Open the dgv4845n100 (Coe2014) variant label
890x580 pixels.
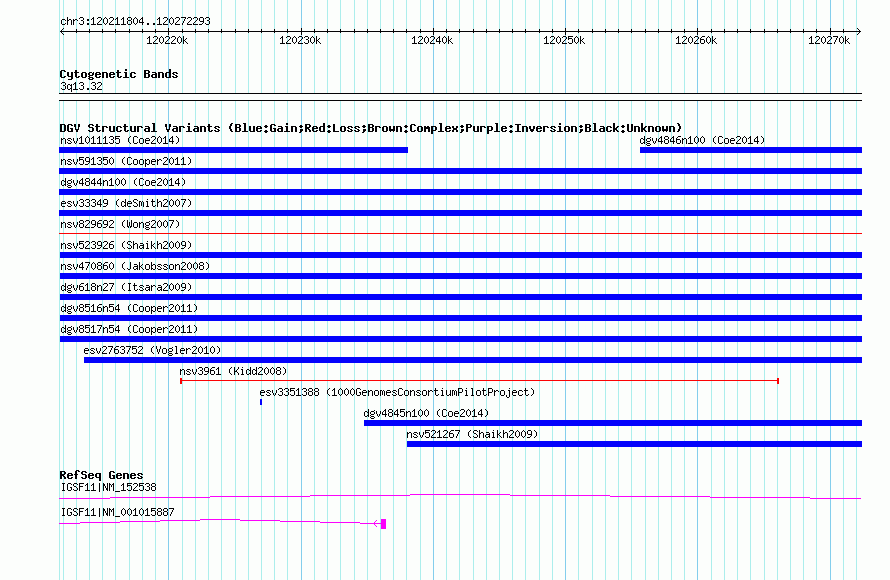click(x=426, y=413)
